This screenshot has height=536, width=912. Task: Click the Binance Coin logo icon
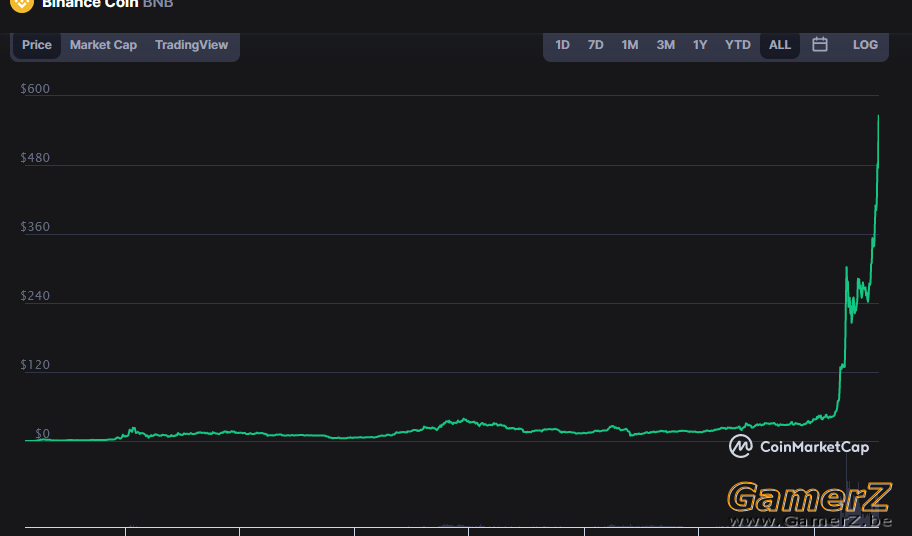22,5
